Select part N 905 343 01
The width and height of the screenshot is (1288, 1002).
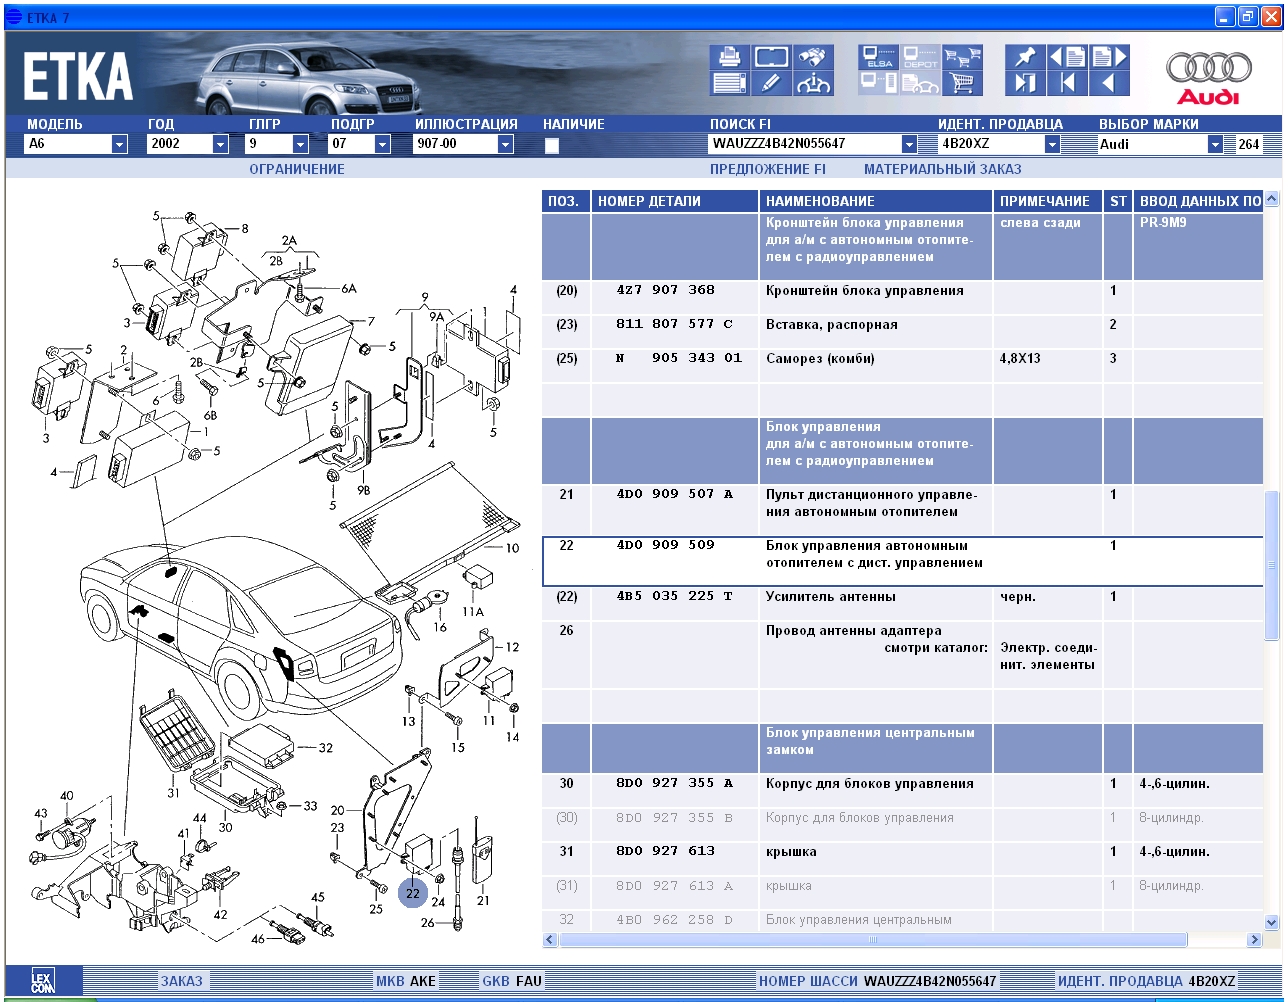coord(679,359)
